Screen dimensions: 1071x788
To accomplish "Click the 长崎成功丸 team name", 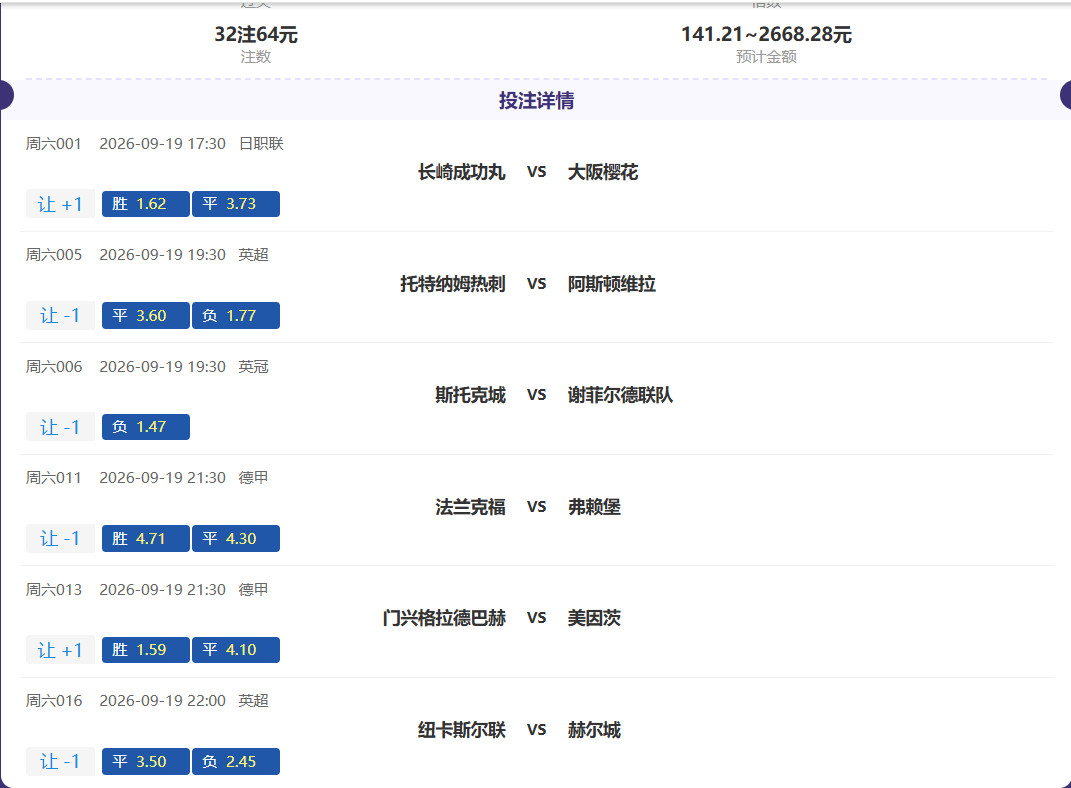I will coord(462,172).
